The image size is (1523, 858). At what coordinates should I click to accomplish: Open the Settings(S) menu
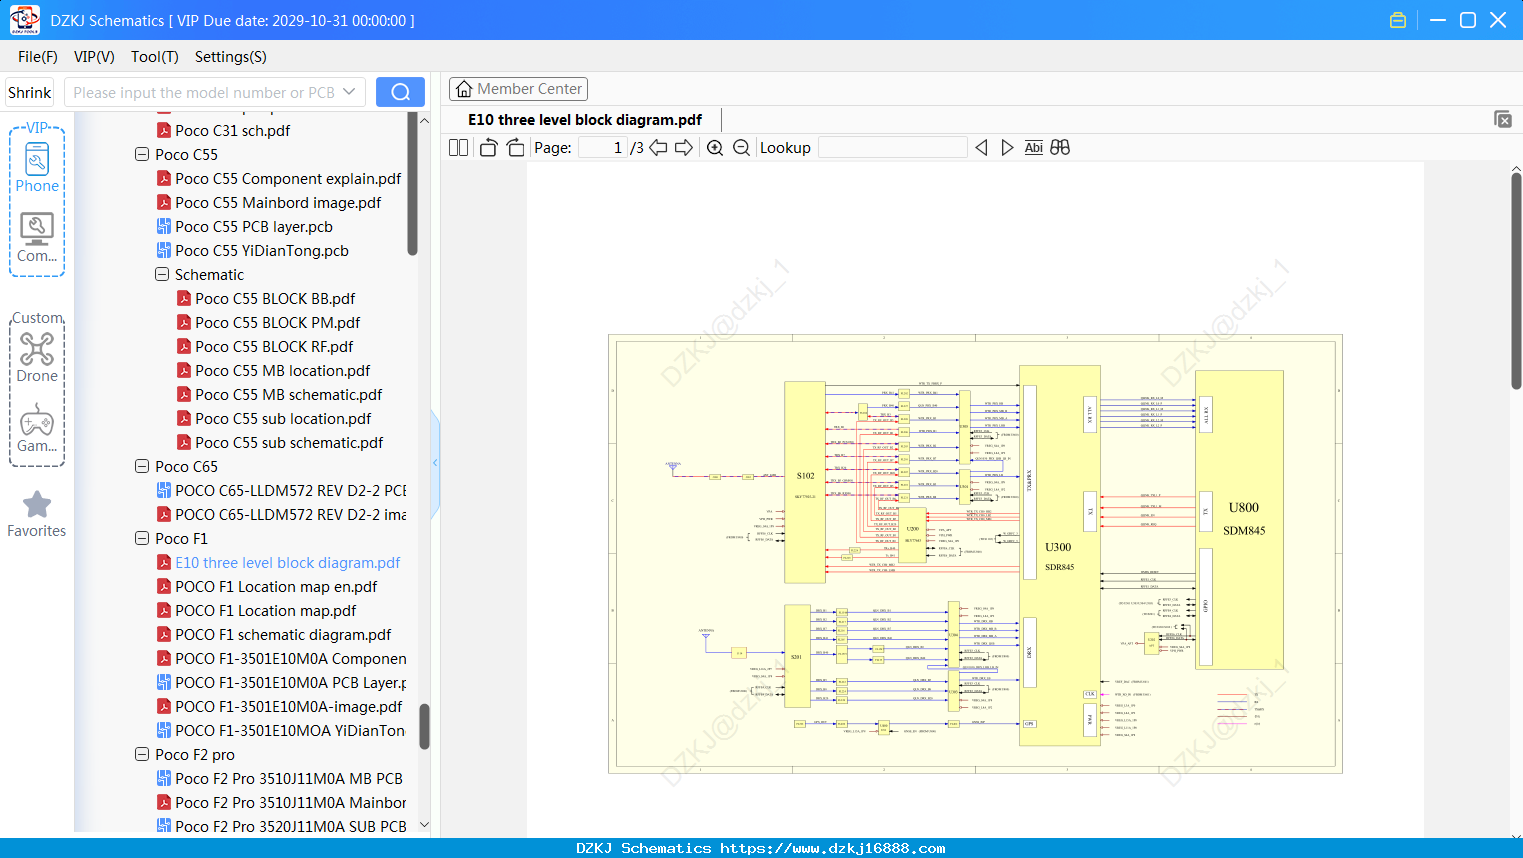point(230,57)
